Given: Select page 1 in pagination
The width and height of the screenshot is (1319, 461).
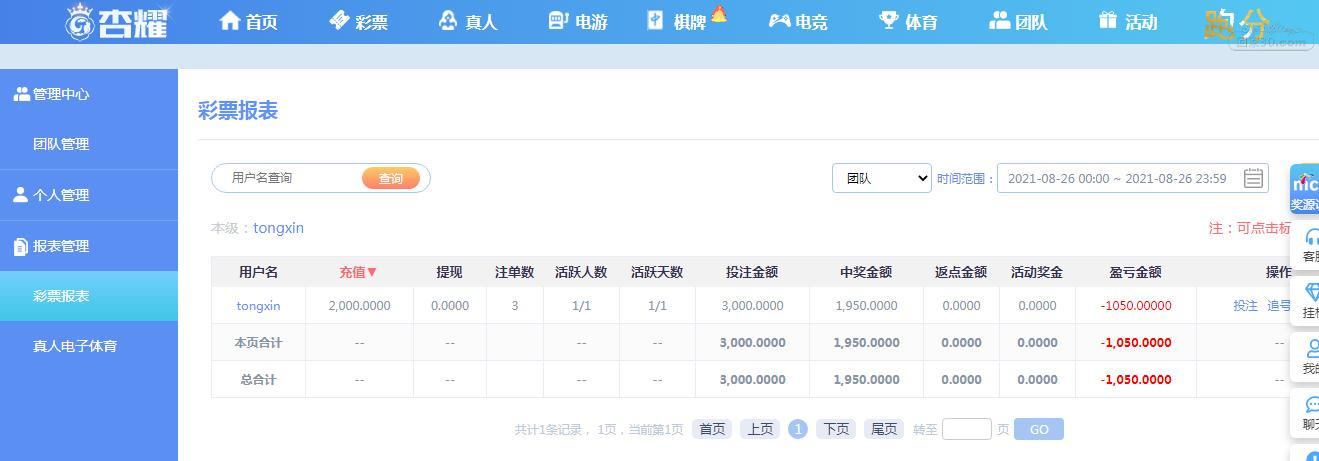Looking at the screenshot, I should pyautogui.click(x=797, y=429).
